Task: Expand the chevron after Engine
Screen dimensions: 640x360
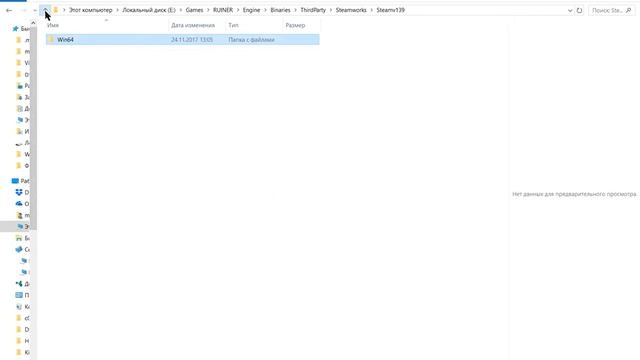Action: tap(265, 10)
